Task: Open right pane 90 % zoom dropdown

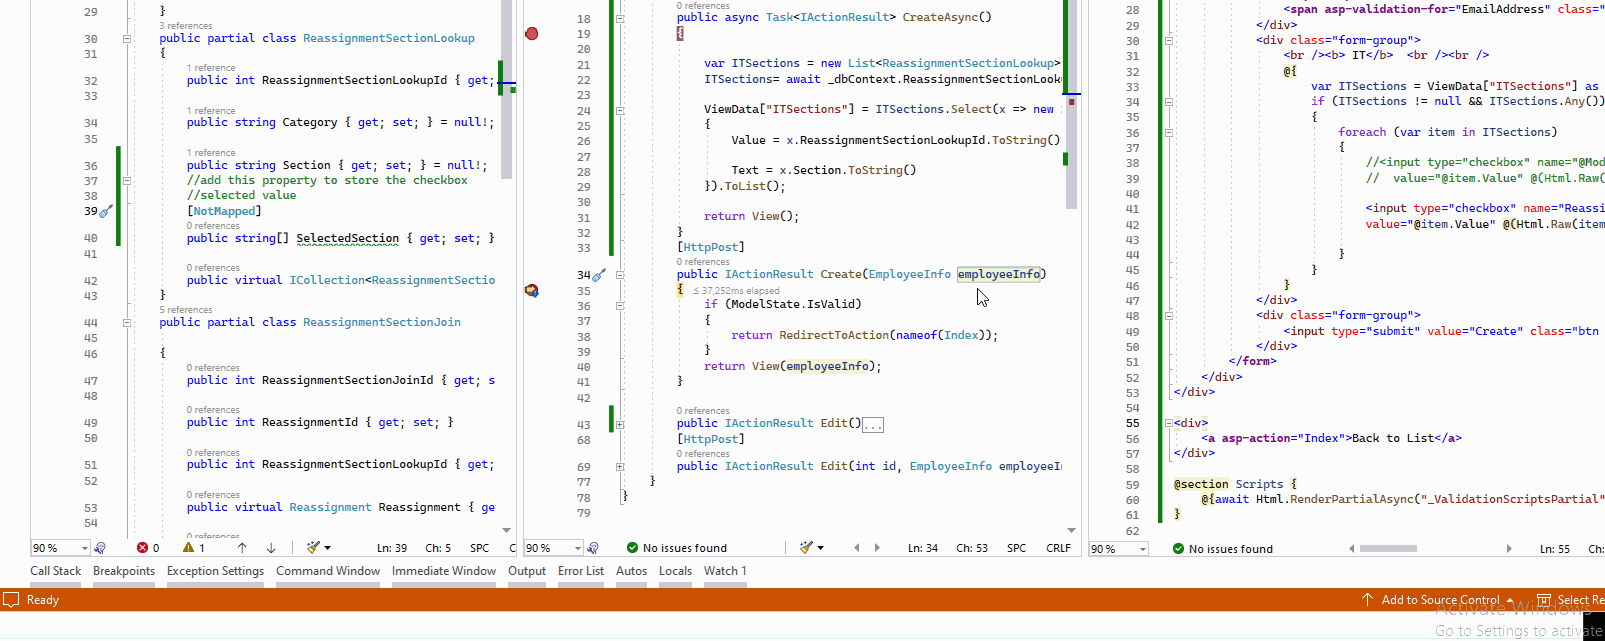Action: 1143,549
